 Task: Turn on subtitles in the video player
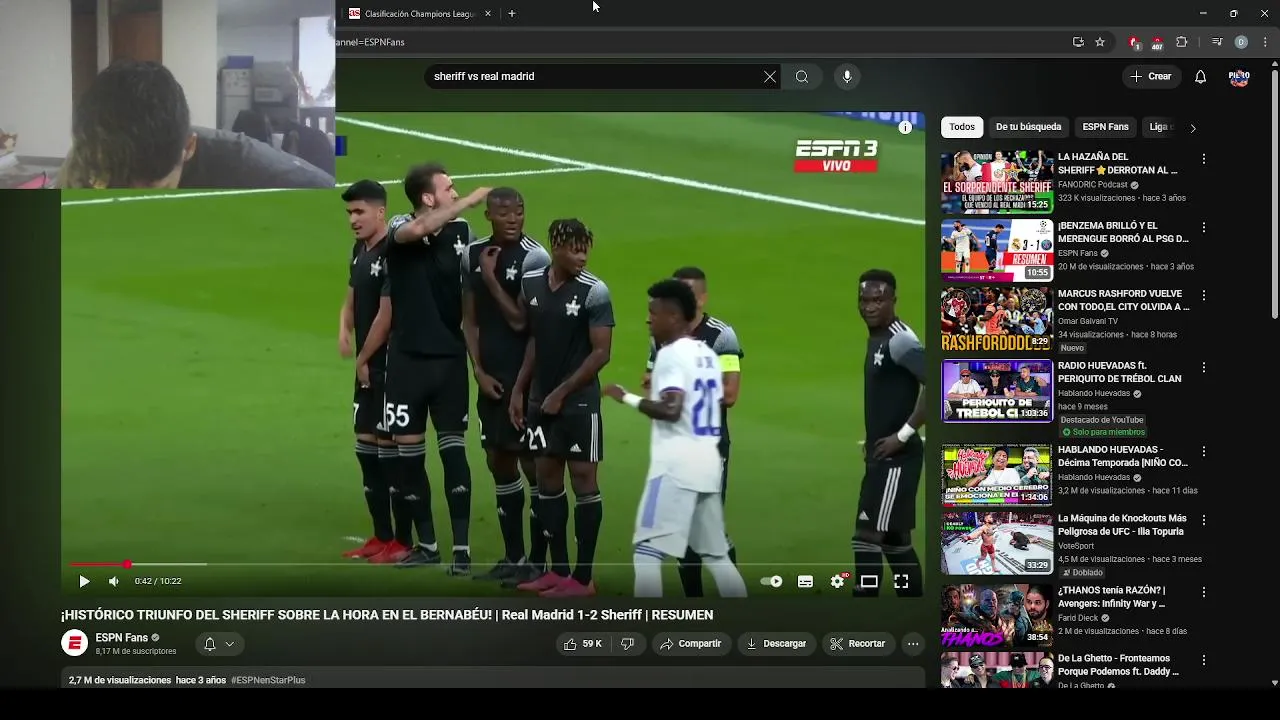pos(805,581)
